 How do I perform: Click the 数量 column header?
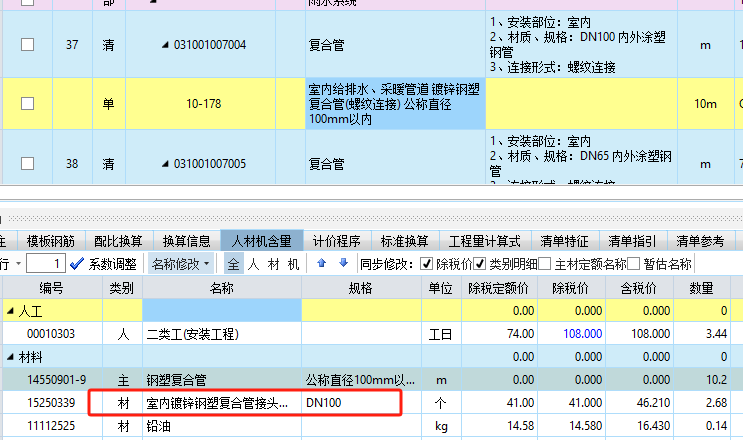702,288
